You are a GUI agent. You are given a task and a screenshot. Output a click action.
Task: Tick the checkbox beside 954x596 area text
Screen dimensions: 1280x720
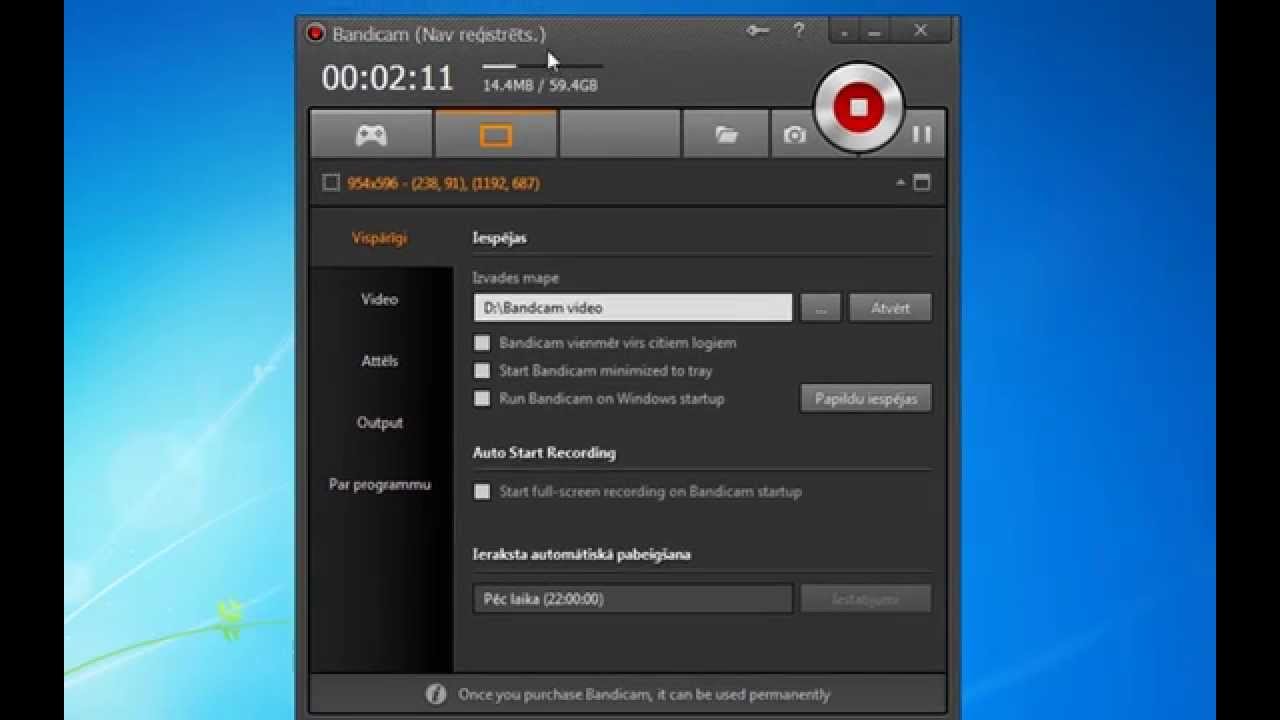[x=331, y=183]
